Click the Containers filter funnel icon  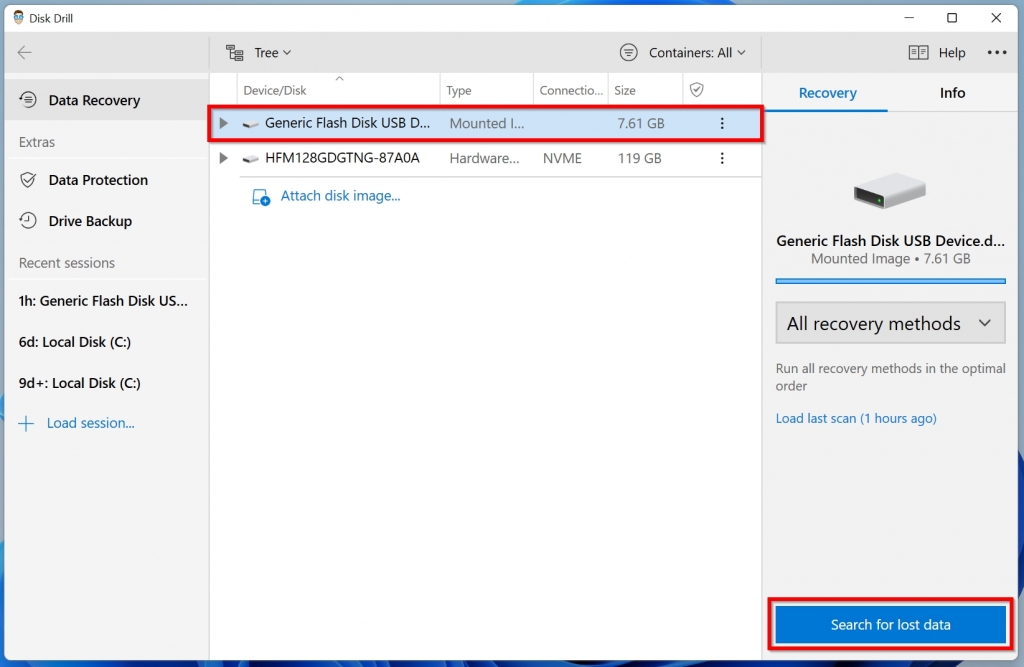(628, 52)
